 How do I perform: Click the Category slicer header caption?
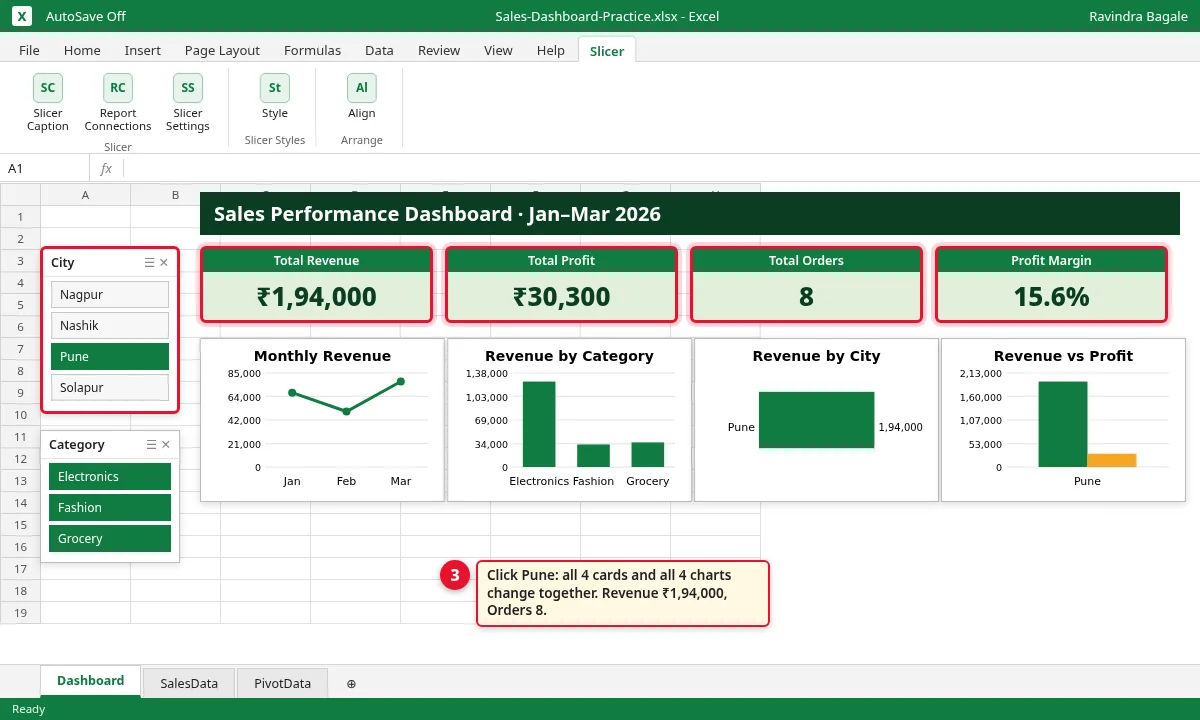click(77, 444)
